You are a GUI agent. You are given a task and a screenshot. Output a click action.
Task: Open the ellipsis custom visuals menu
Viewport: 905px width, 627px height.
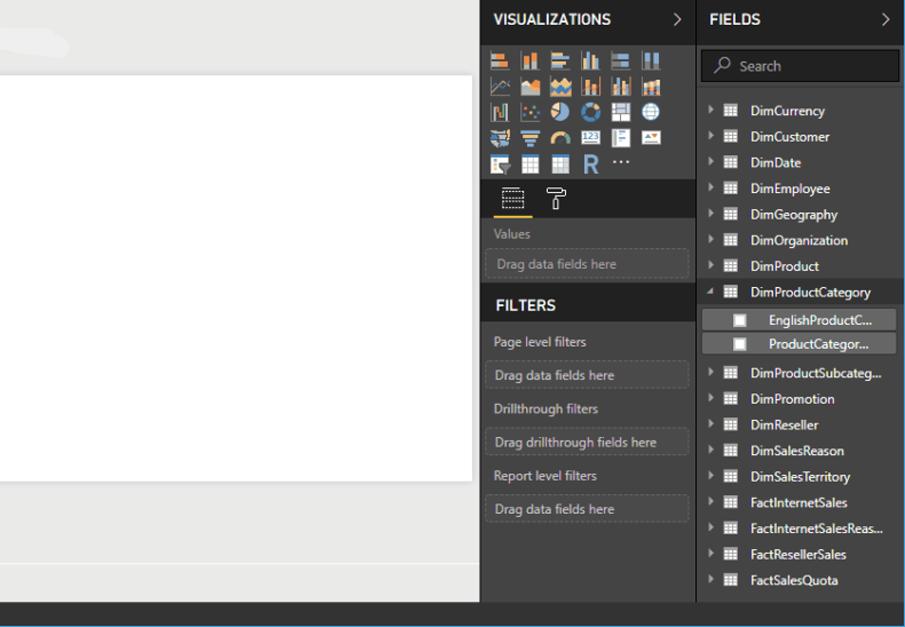[620, 162]
